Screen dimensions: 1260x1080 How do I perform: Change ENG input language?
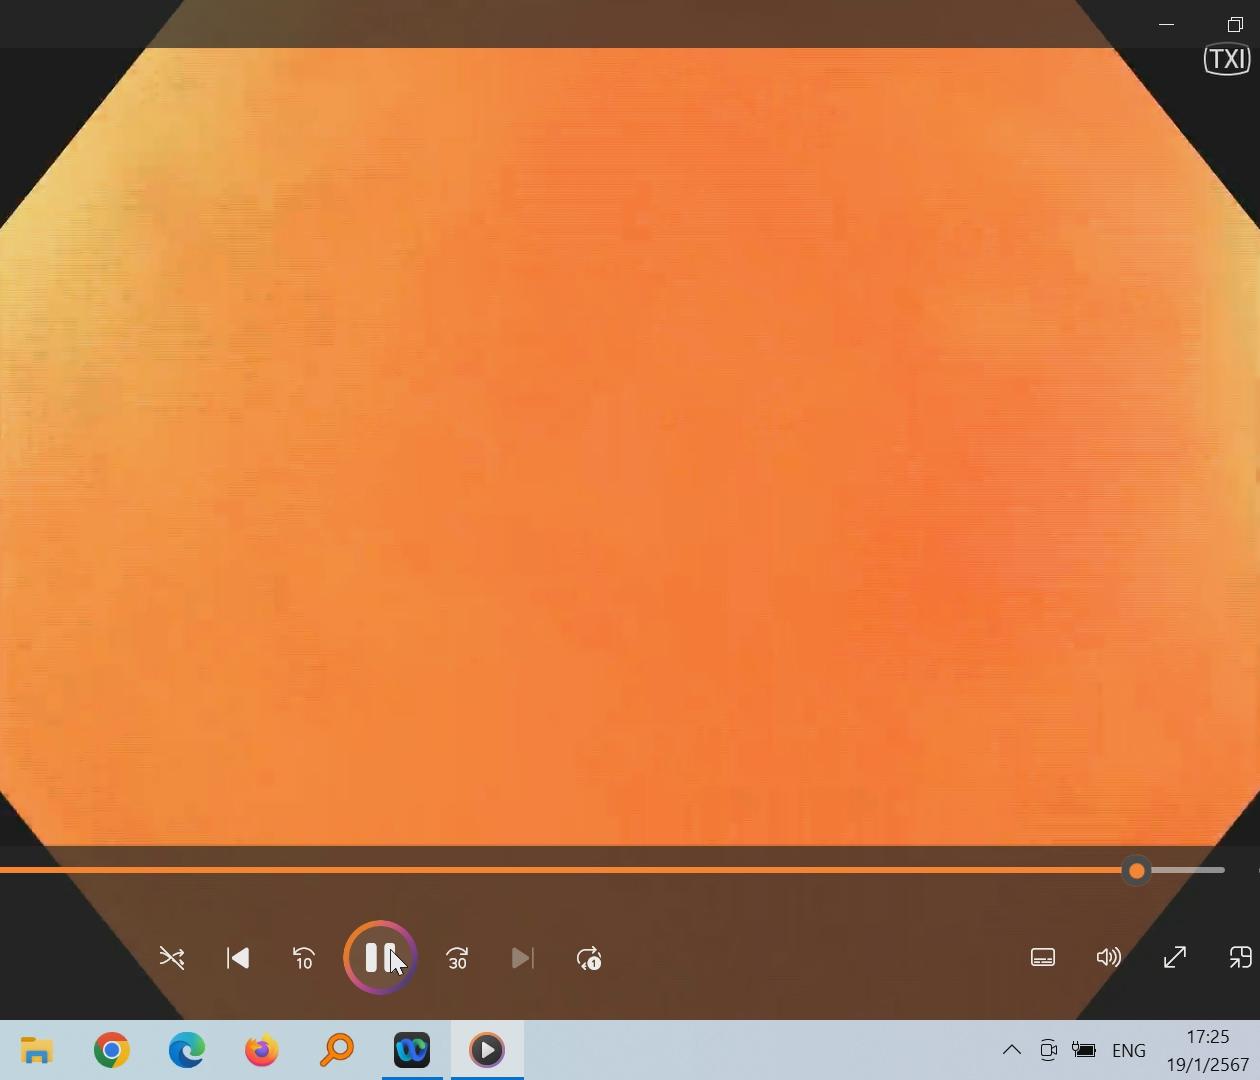click(1129, 1050)
